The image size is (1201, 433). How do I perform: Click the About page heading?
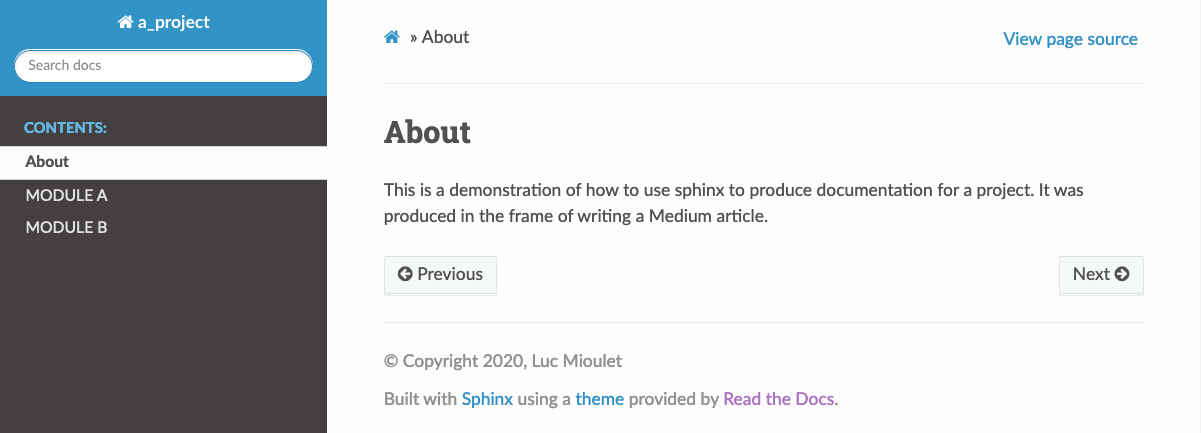point(427,132)
